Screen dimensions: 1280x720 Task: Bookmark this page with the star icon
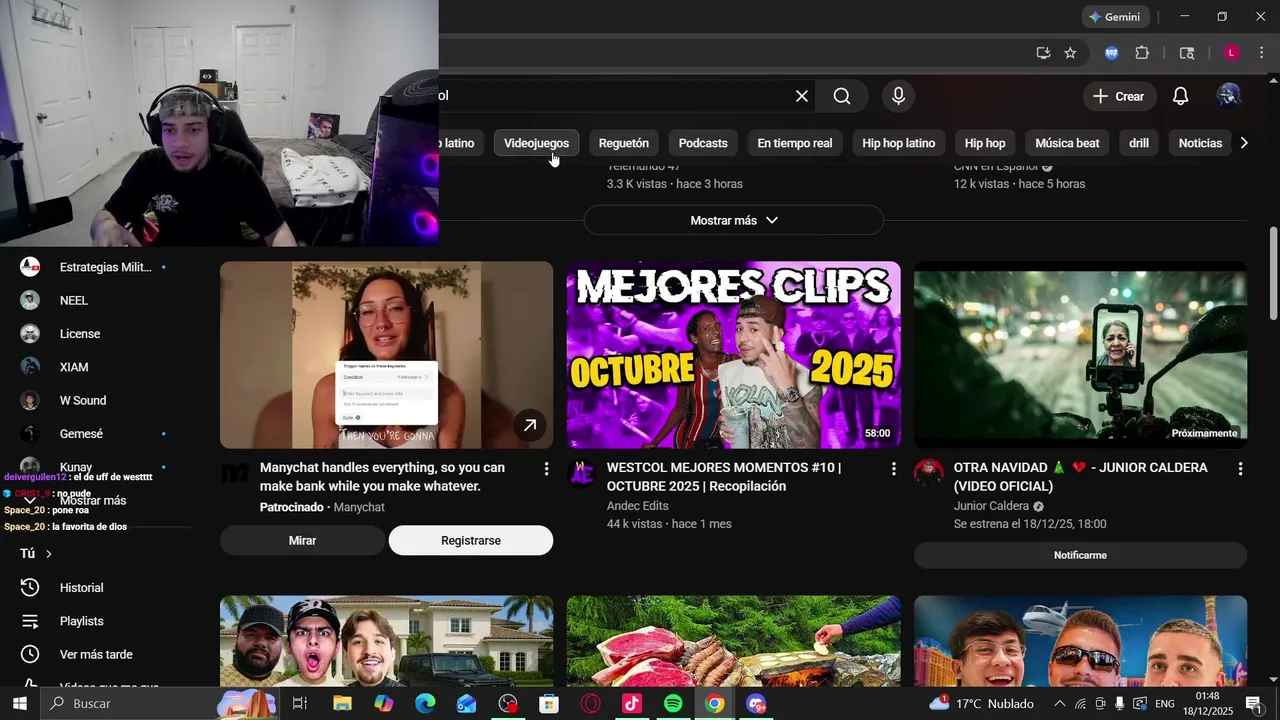point(1070,53)
